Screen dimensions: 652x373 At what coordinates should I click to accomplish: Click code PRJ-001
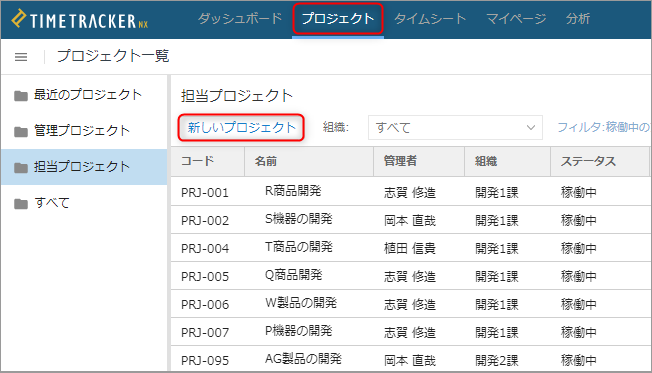[x=205, y=193]
